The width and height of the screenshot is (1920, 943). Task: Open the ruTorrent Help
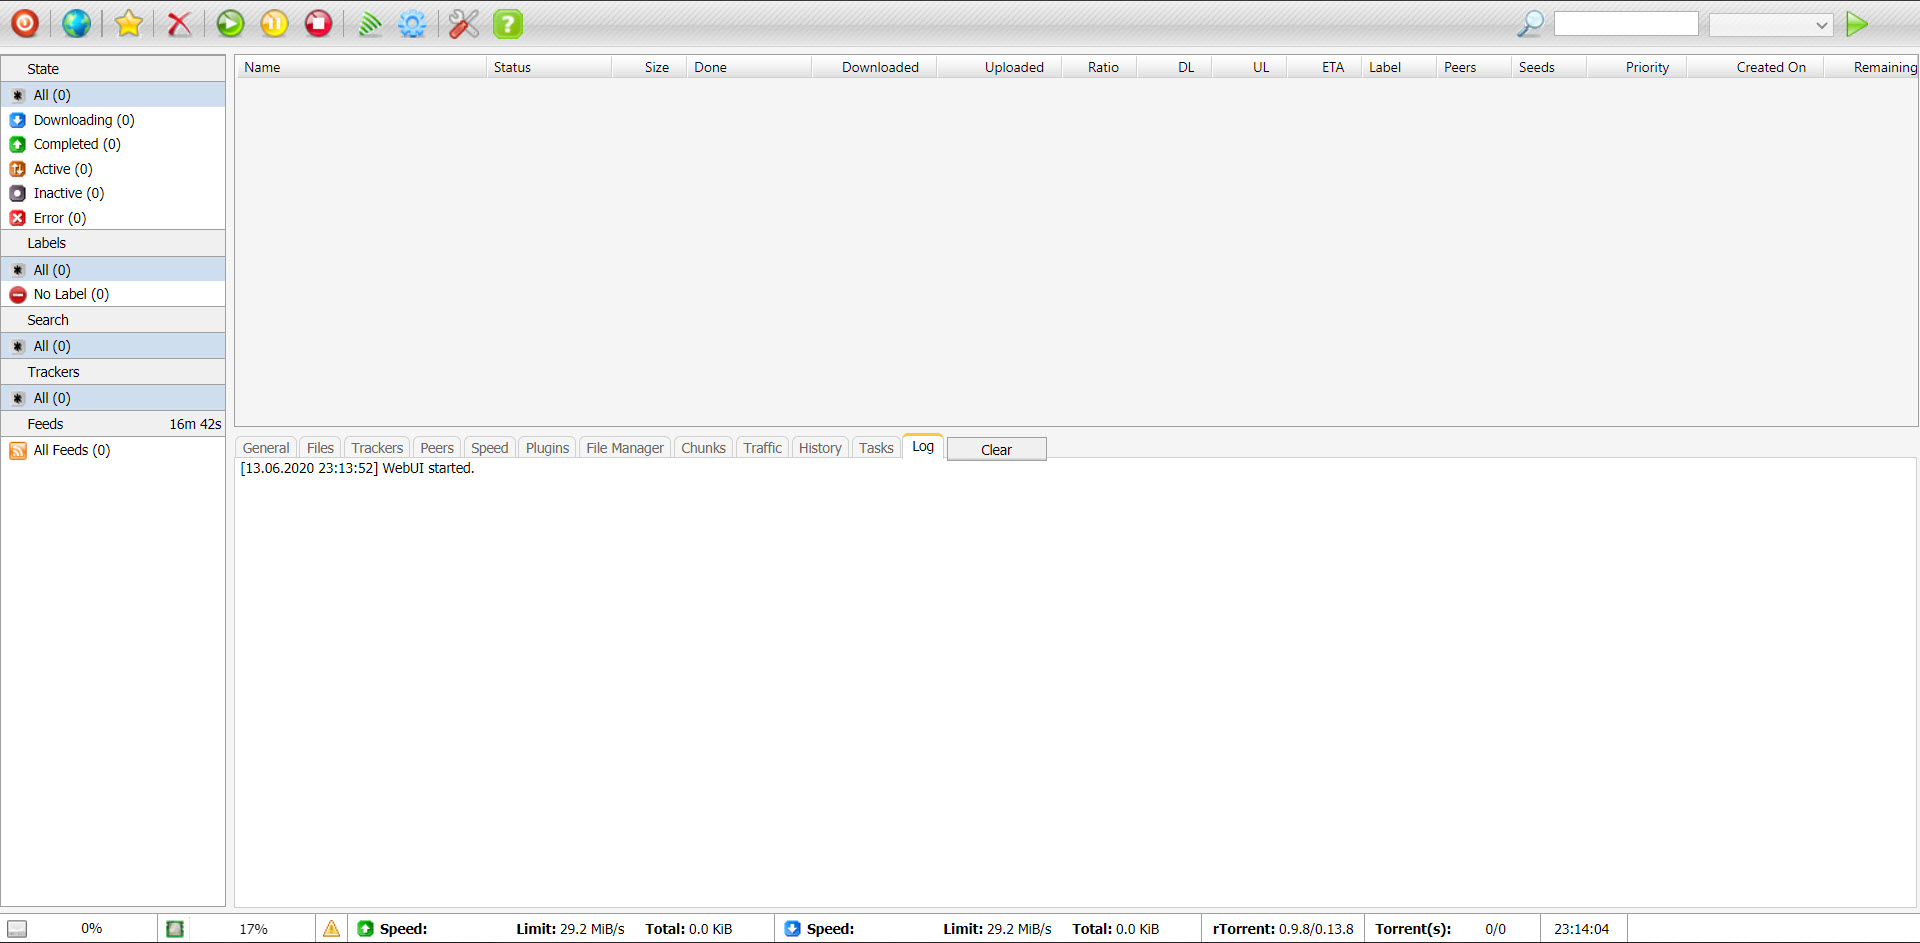pos(507,23)
